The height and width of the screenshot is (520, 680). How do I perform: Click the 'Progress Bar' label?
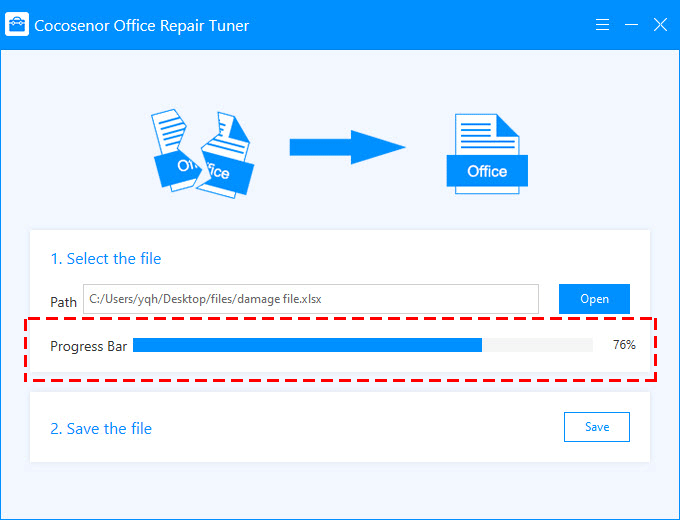coord(88,346)
